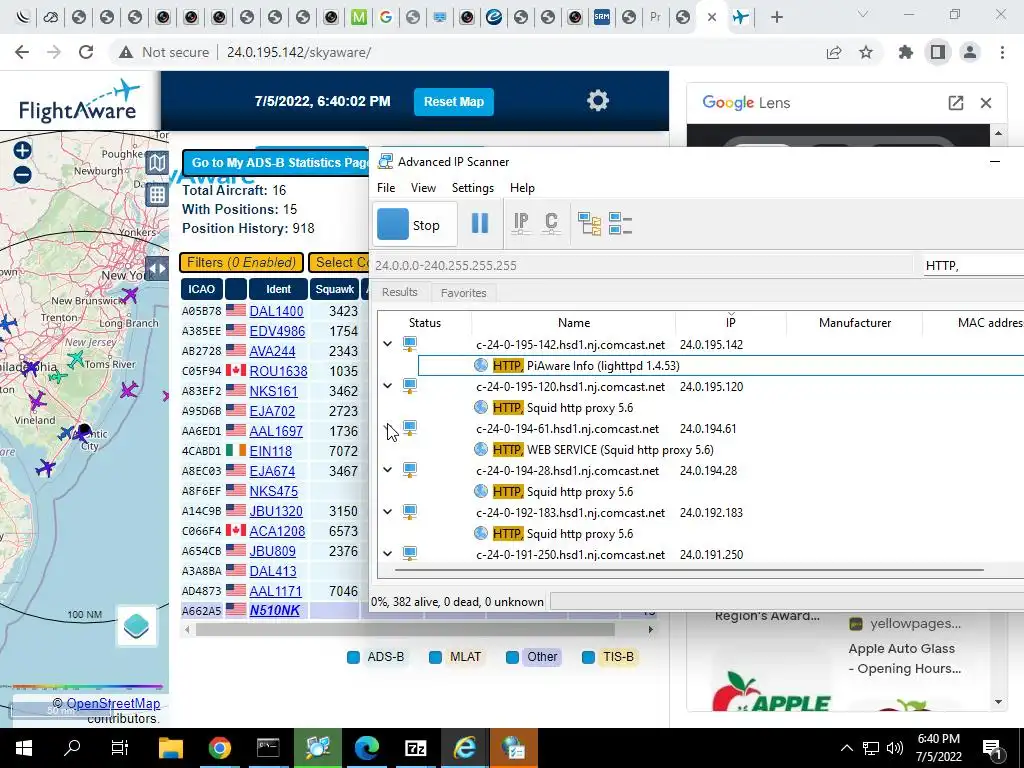This screenshot has height=768, width=1024.
Task: Open taskbar search
Action: click(72, 748)
